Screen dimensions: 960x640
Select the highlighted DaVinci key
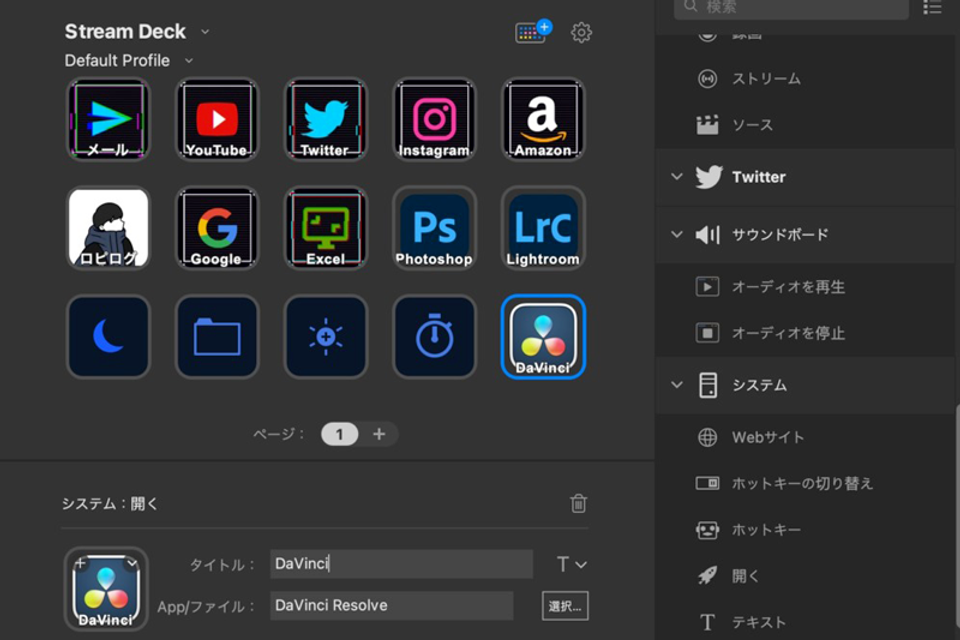pyautogui.click(x=543, y=337)
